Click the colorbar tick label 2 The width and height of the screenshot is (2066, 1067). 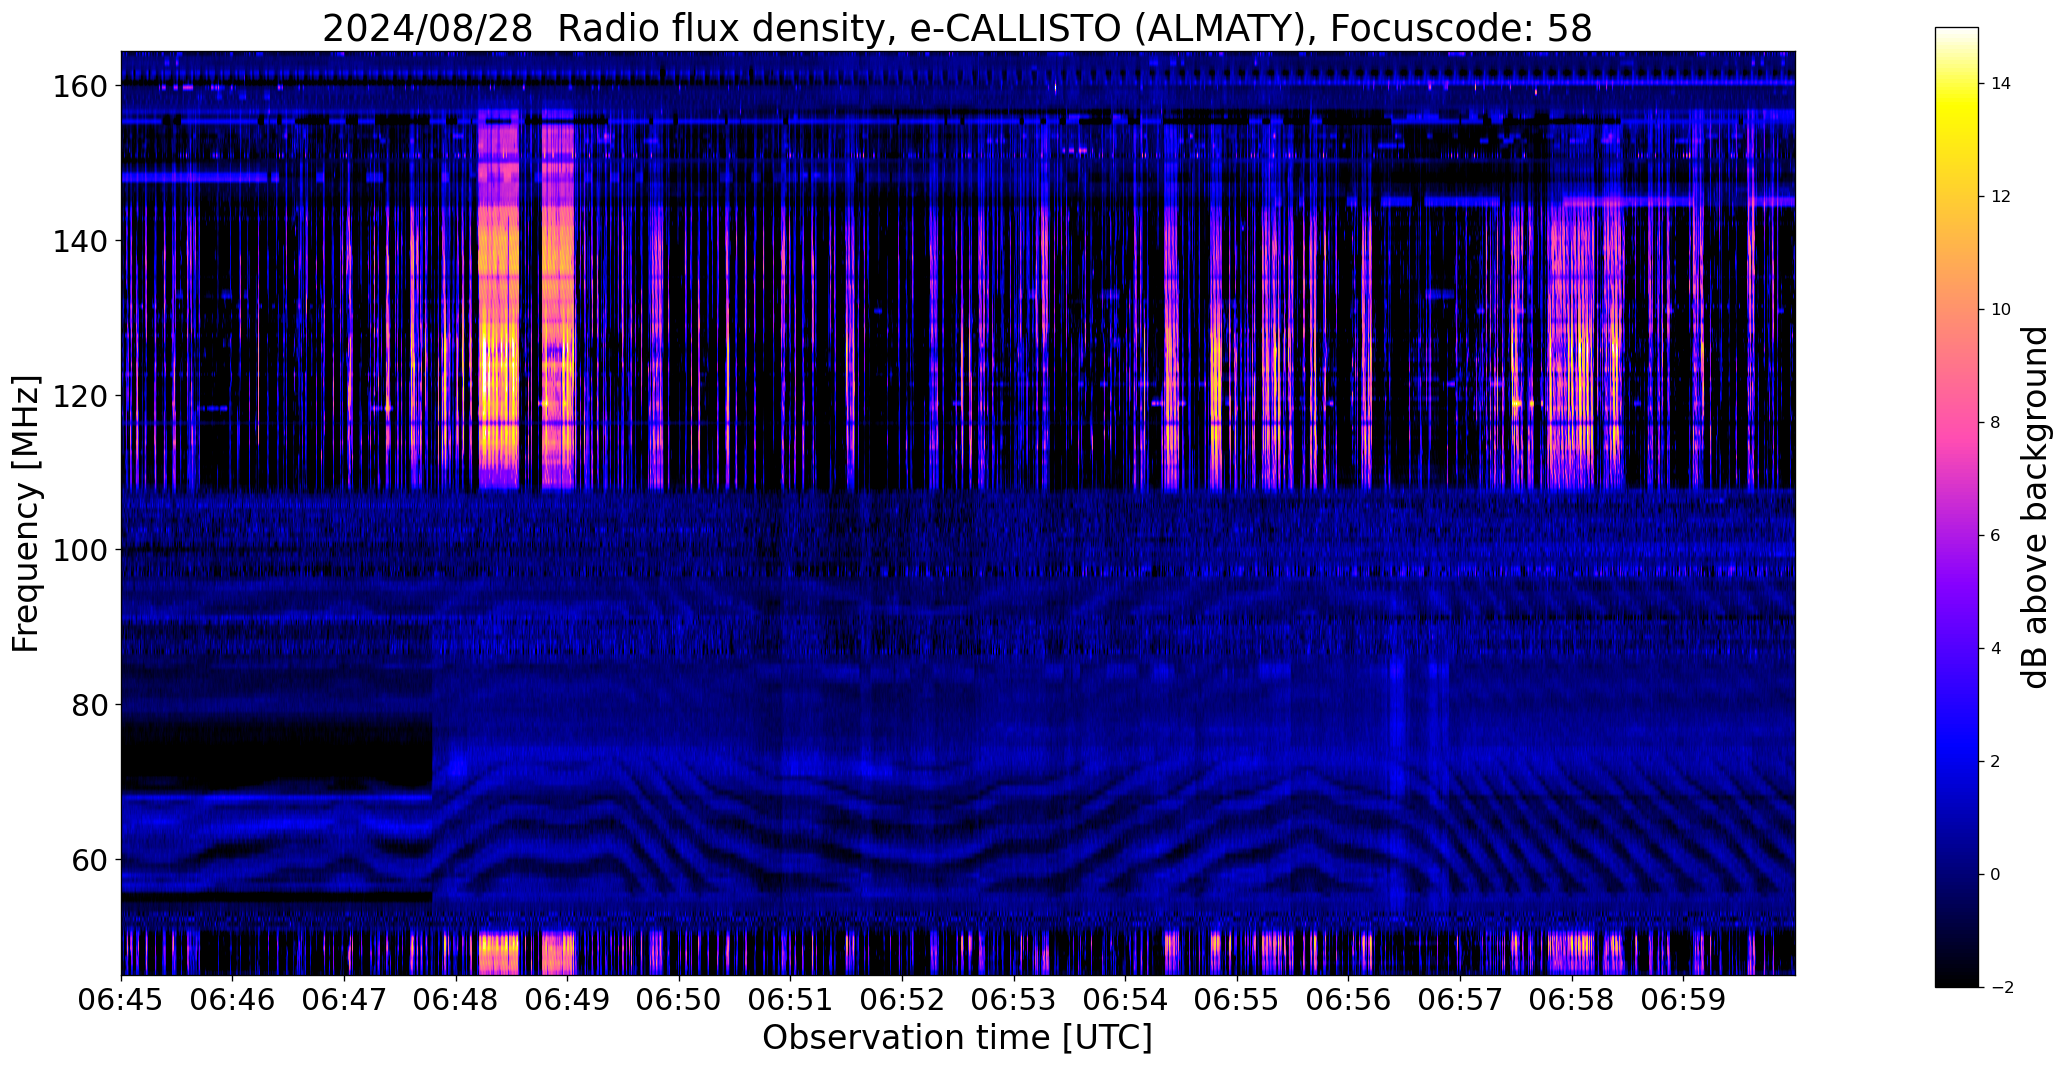click(x=1995, y=762)
